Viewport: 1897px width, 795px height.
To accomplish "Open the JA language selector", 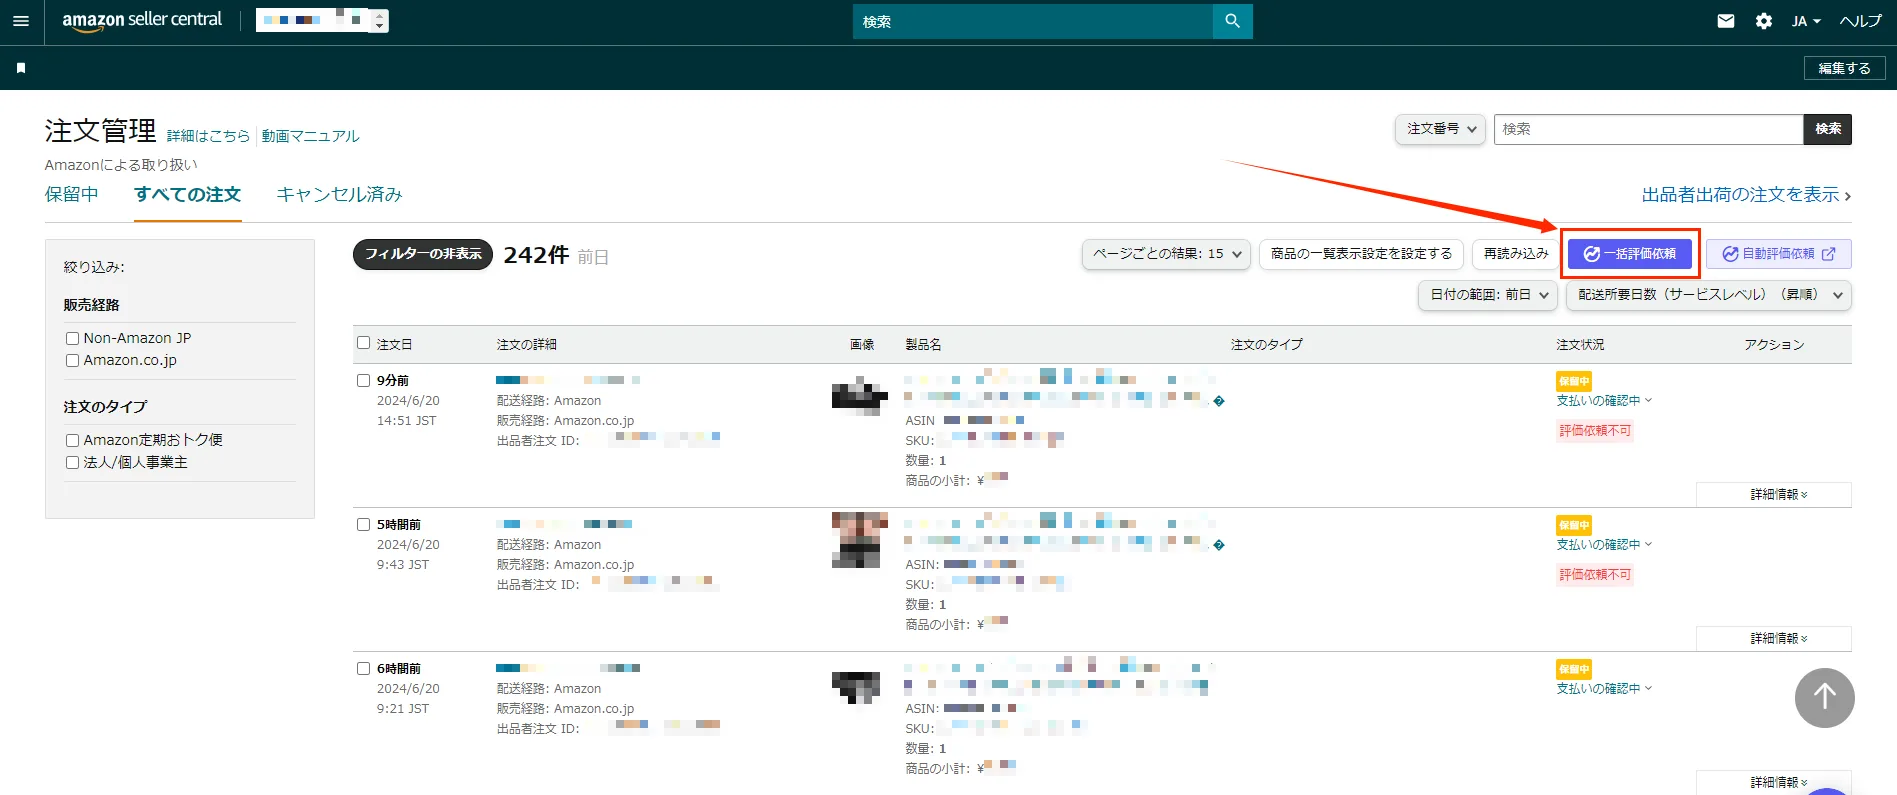I will point(1806,21).
